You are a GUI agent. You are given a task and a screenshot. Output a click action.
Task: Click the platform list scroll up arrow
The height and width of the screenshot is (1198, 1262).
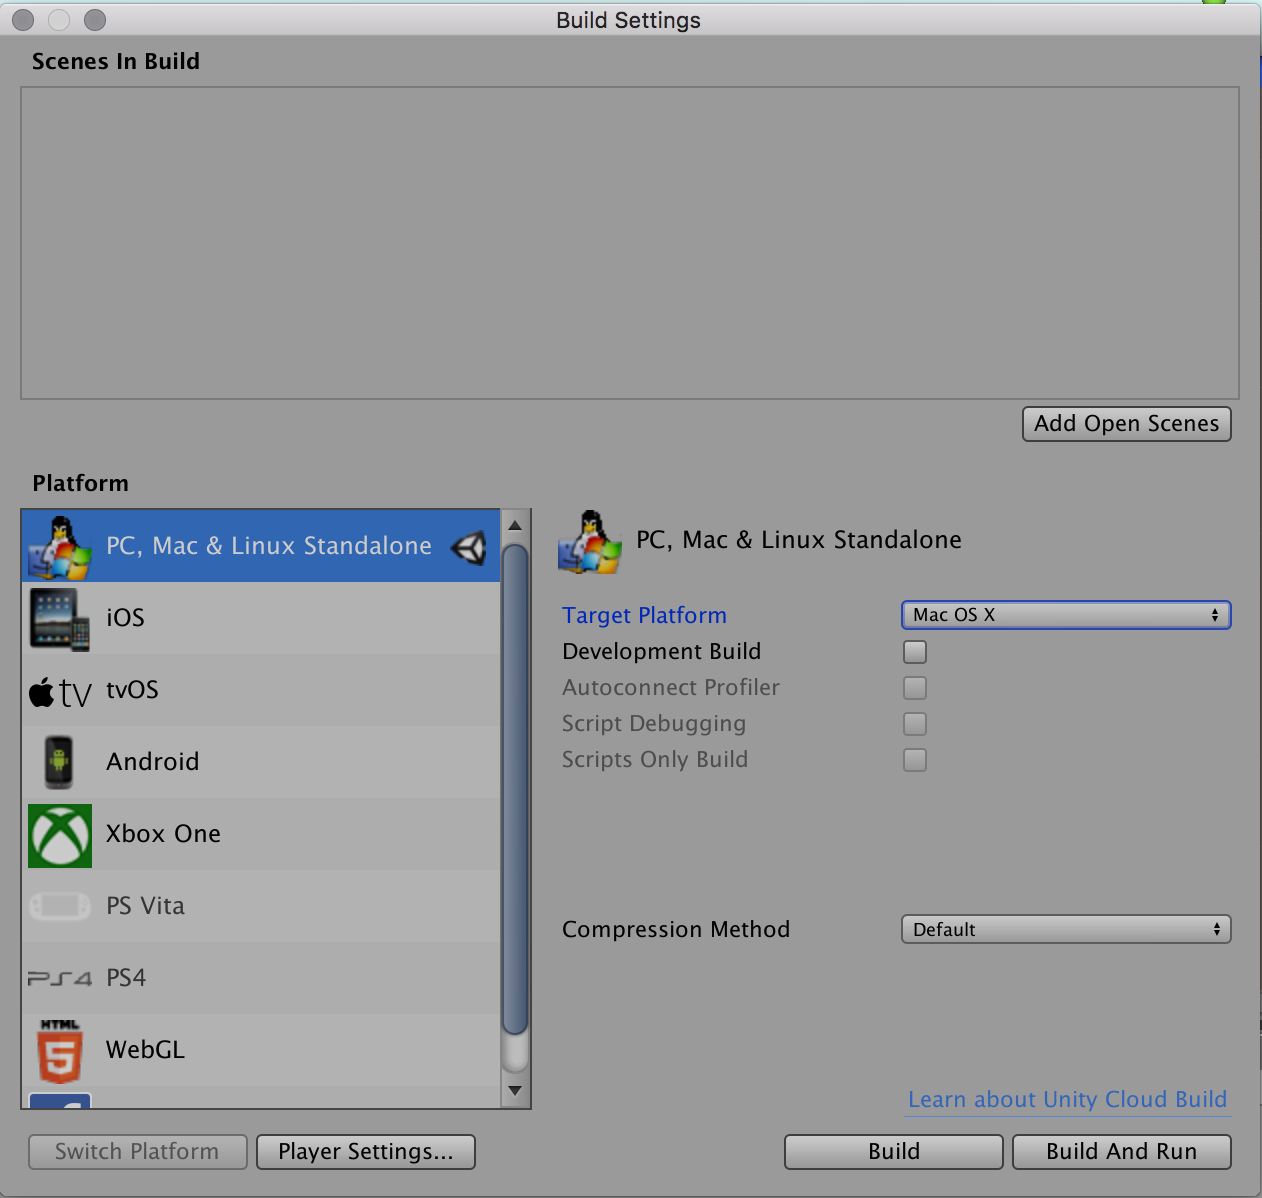point(515,525)
